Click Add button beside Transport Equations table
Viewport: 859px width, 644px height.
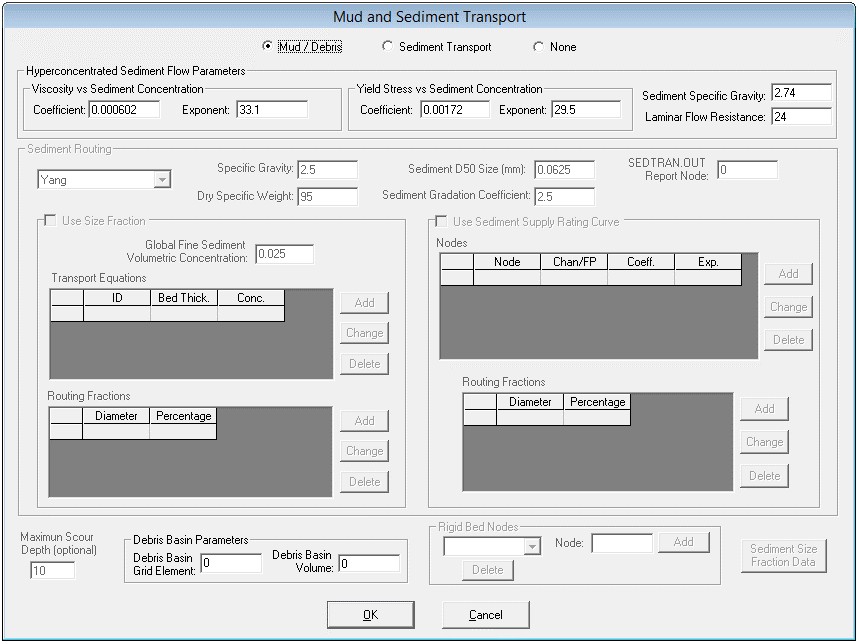point(364,303)
